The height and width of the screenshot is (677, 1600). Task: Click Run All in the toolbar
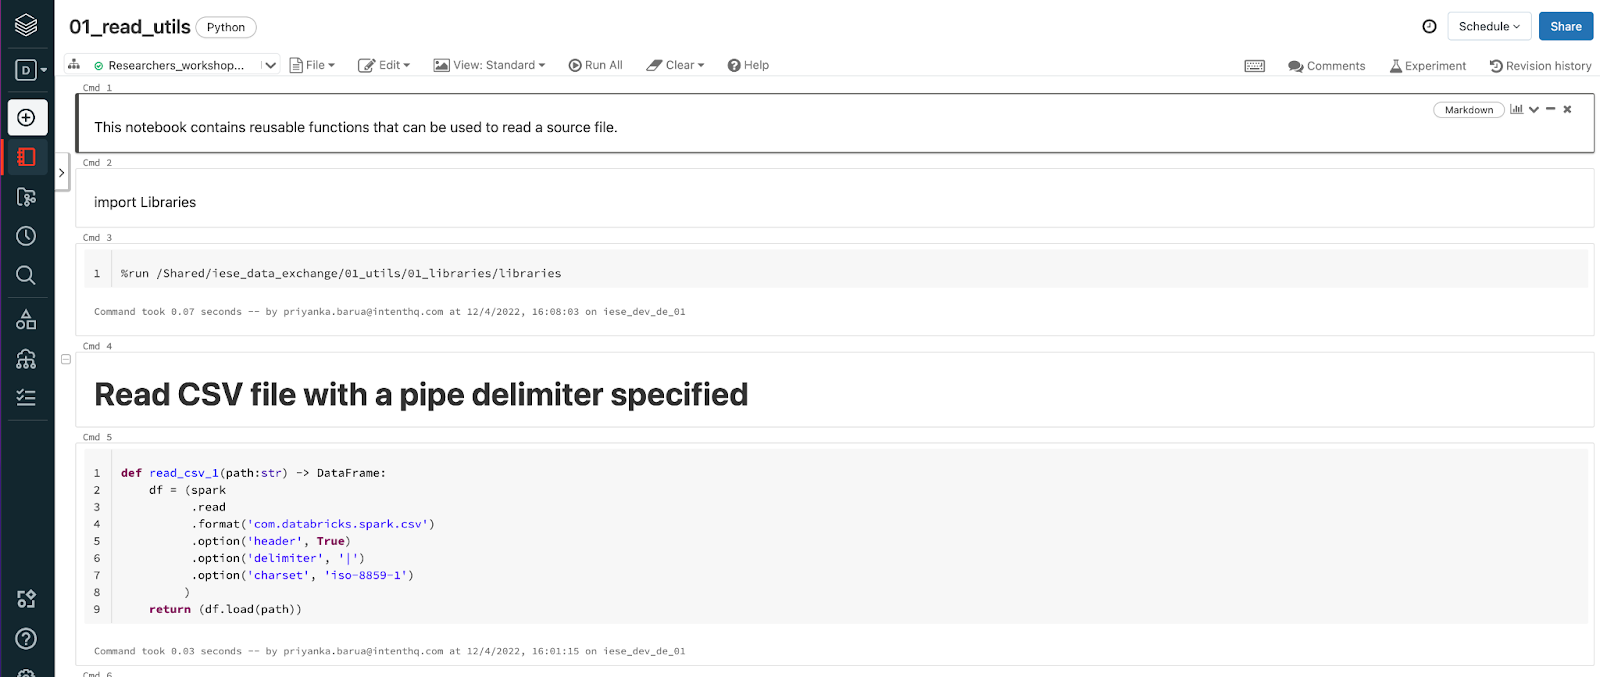[x=596, y=65]
